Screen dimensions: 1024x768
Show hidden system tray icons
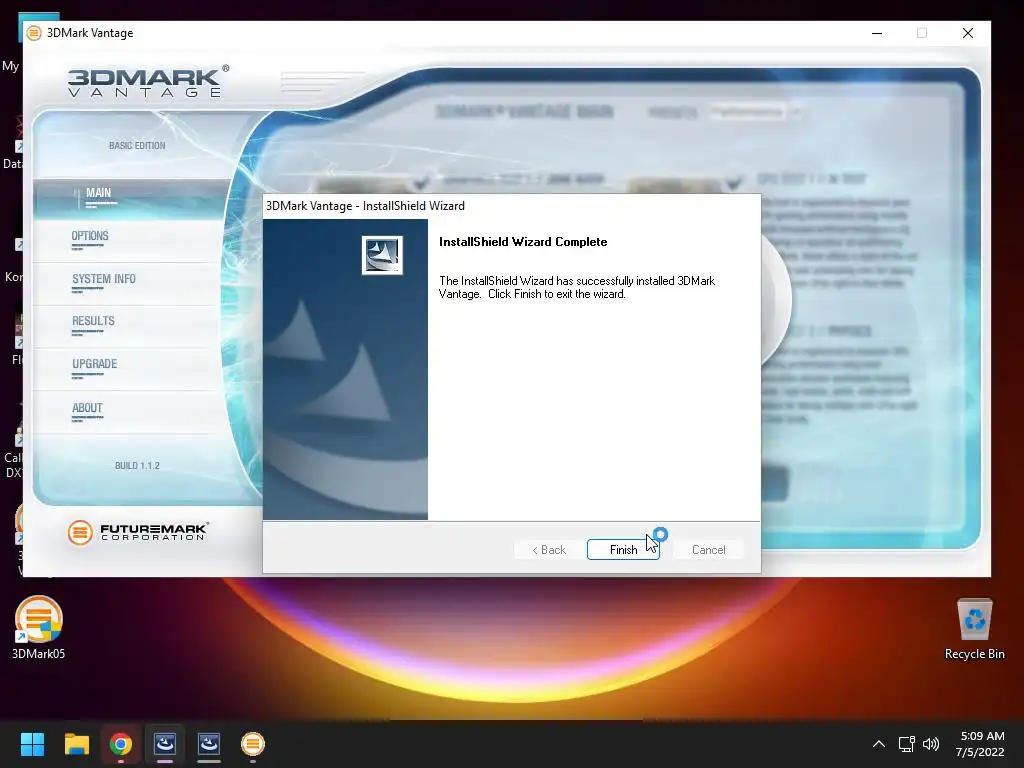pyautogui.click(x=879, y=744)
